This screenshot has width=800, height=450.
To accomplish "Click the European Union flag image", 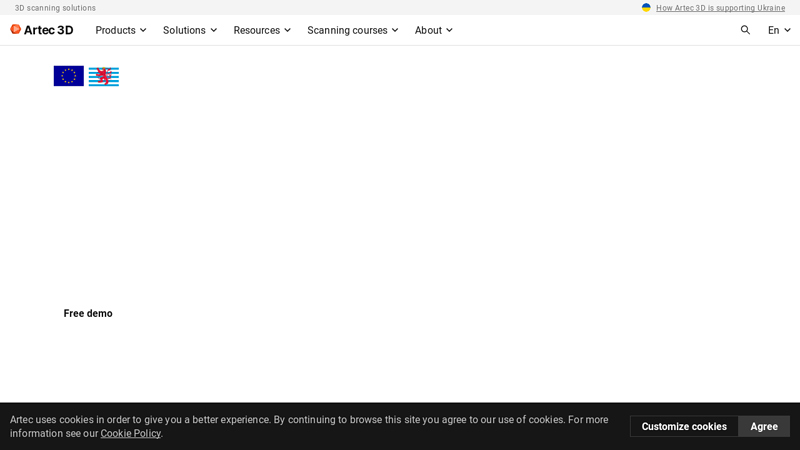I will [69, 76].
